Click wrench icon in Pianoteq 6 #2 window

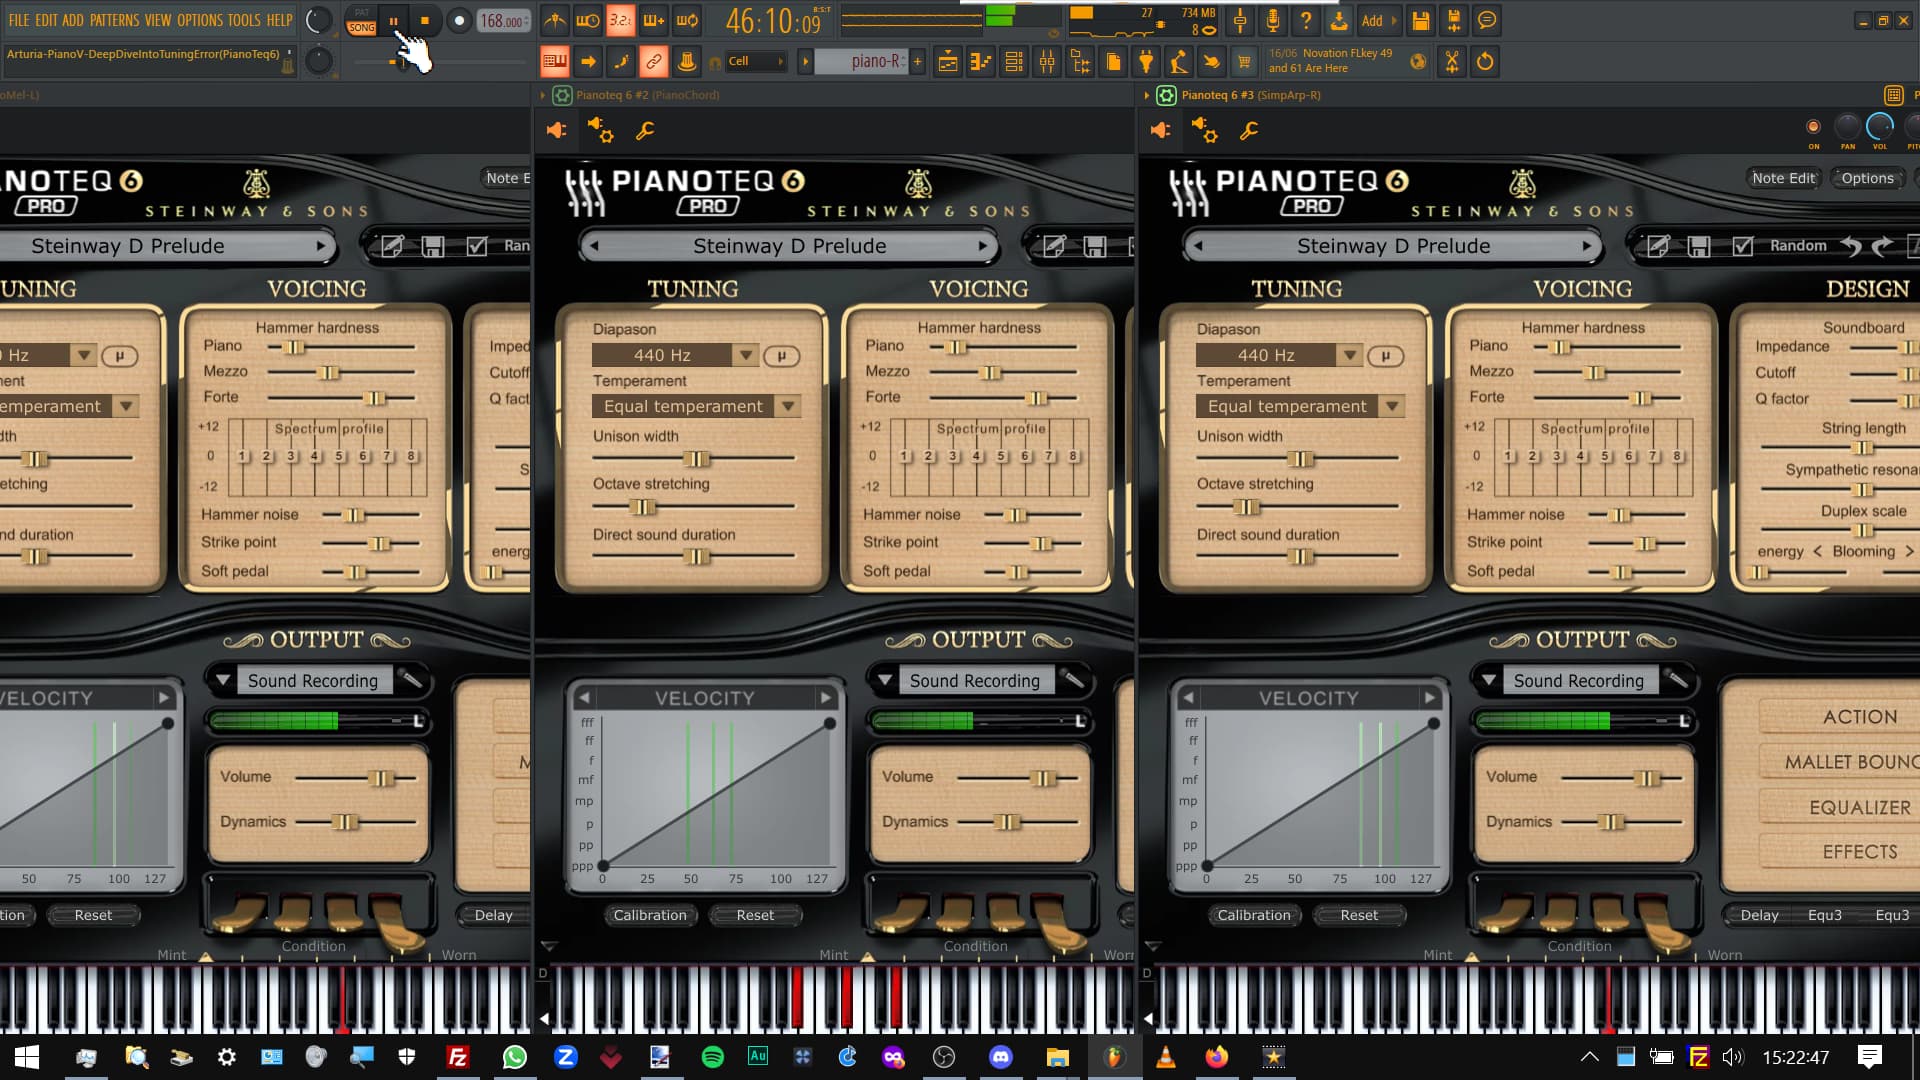click(645, 130)
